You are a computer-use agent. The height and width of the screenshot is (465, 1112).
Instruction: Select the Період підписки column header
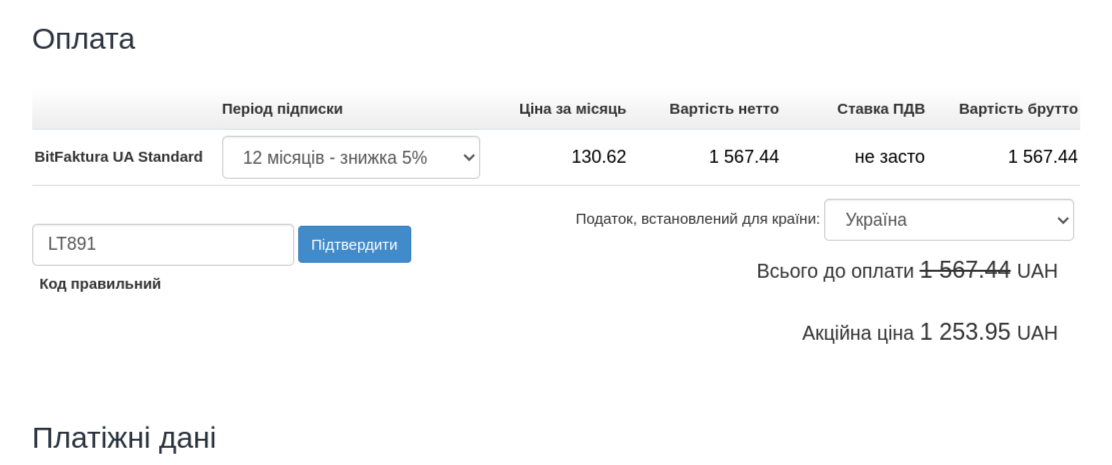coord(282,109)
